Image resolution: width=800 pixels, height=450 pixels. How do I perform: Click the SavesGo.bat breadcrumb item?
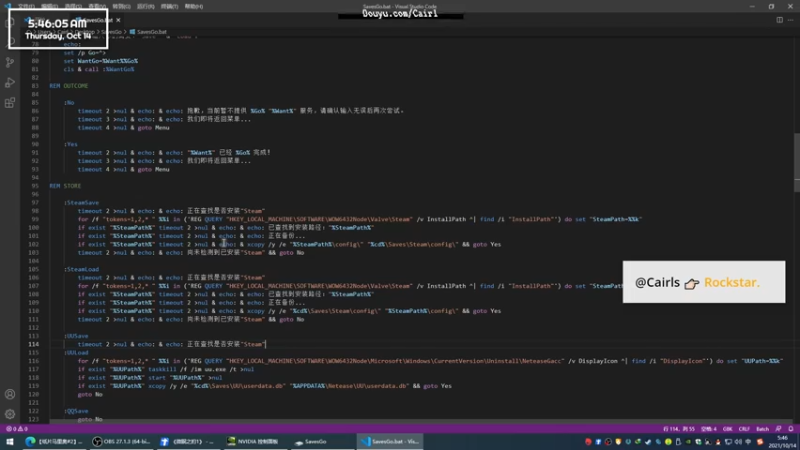tap(148, 32)
